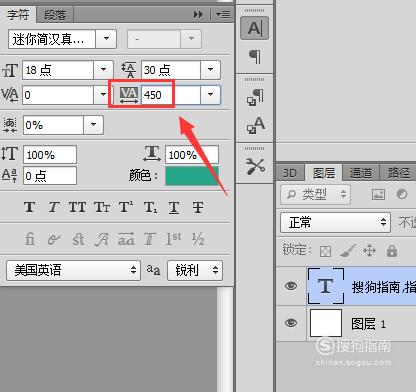Switch to 字符 tab

[18, 15]
